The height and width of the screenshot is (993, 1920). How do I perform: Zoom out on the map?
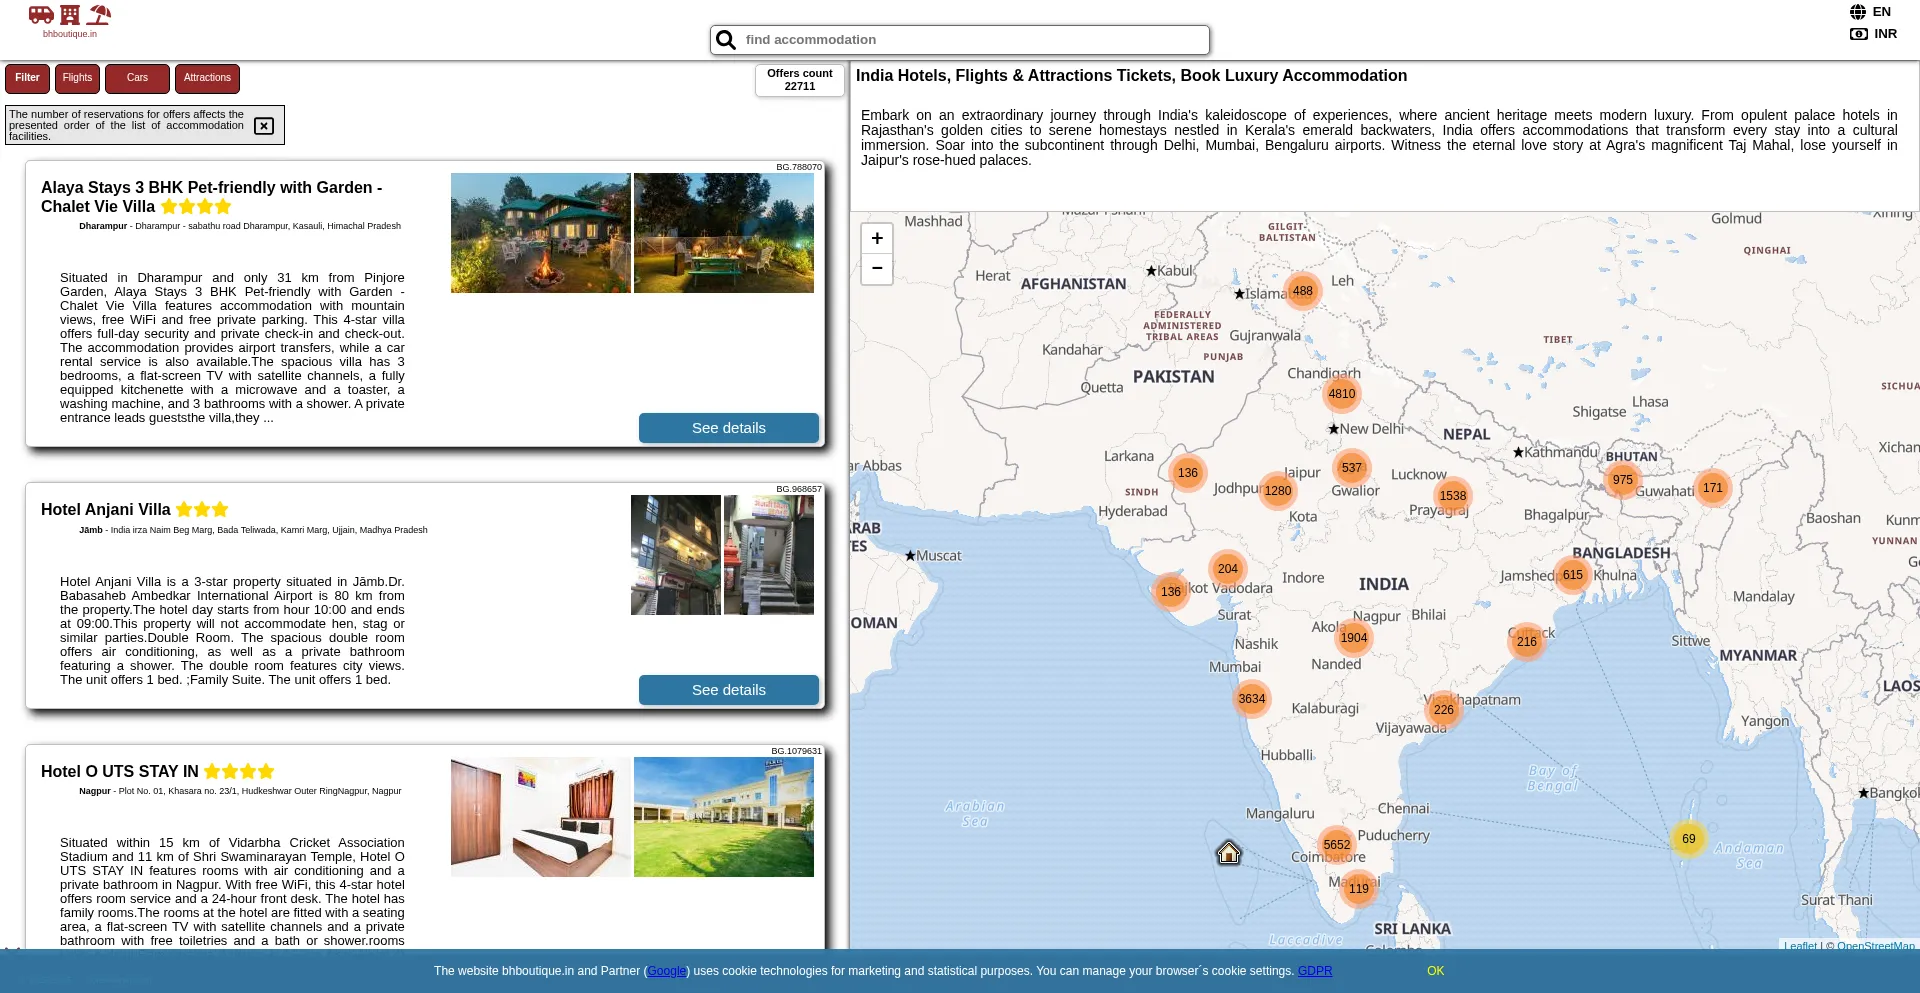(876, 268)
